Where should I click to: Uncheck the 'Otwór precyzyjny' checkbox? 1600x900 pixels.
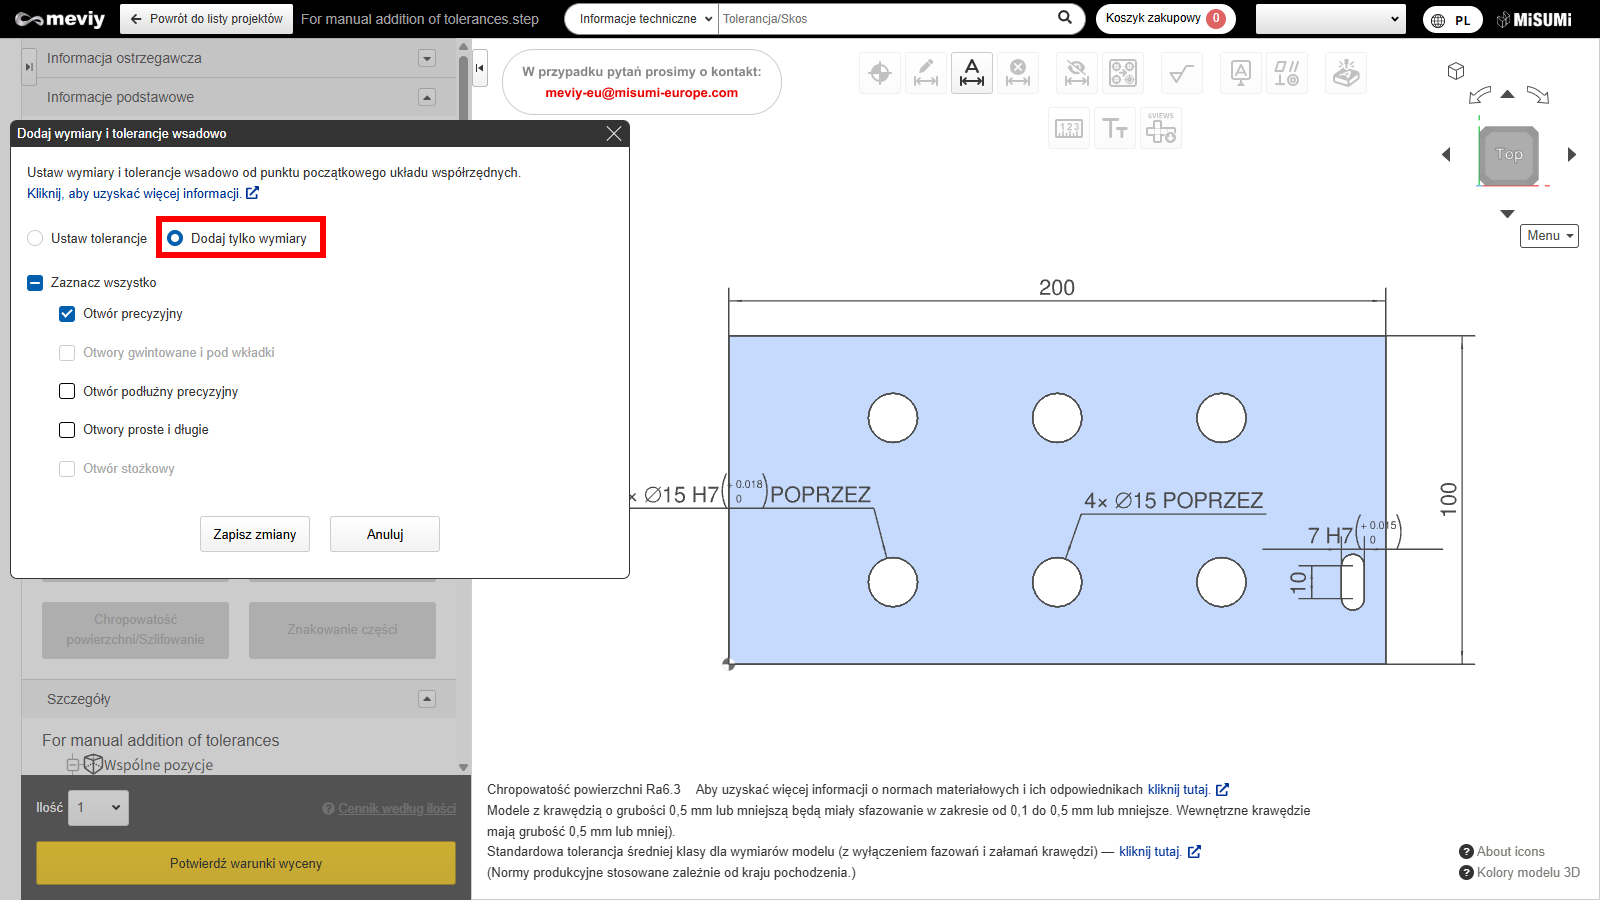click(x=67, y=314)
